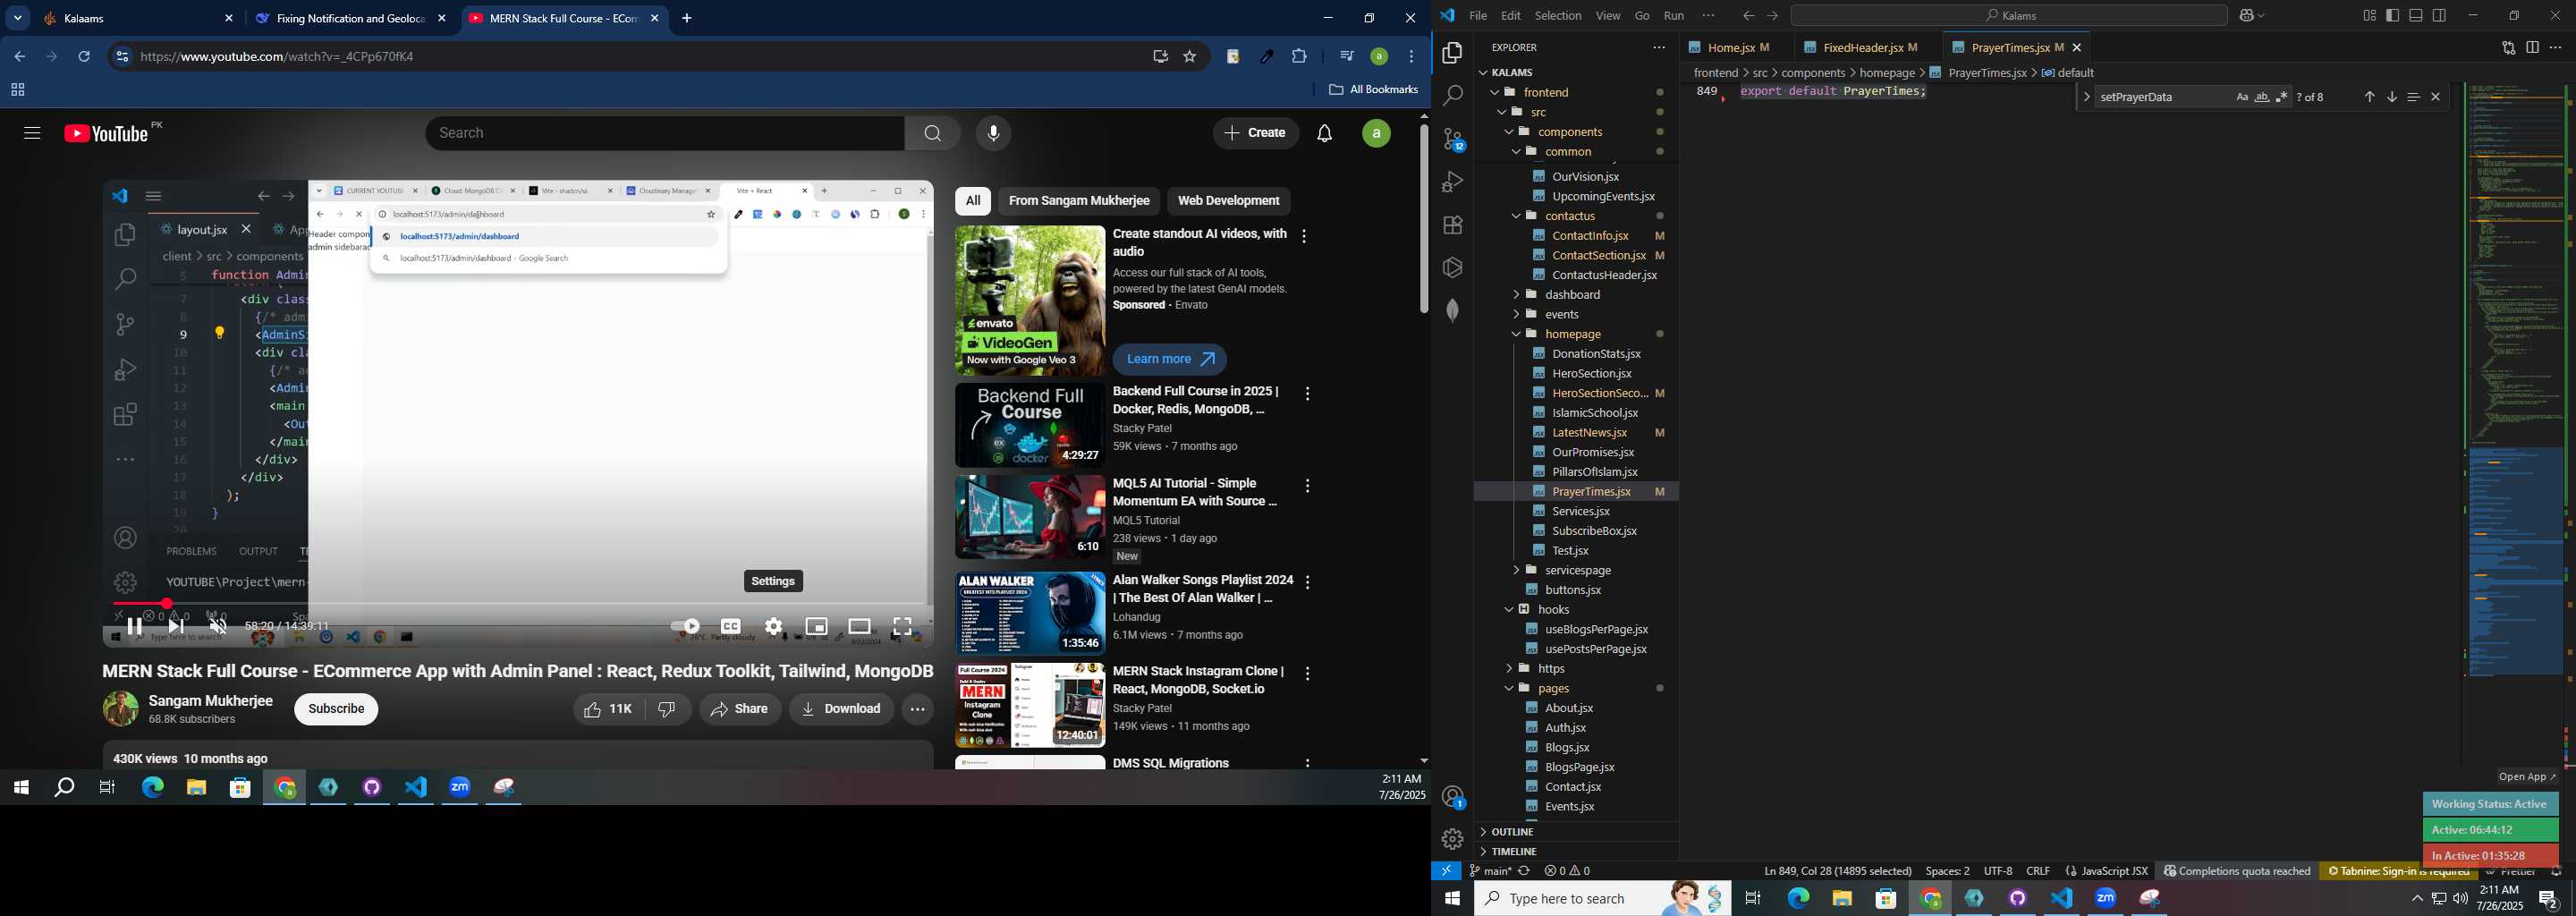Image resolution: width=2576 pixels, height=916 pixels.
Task: Open VS Code Manage gear in activity bar
Action: pos(1452,840)
